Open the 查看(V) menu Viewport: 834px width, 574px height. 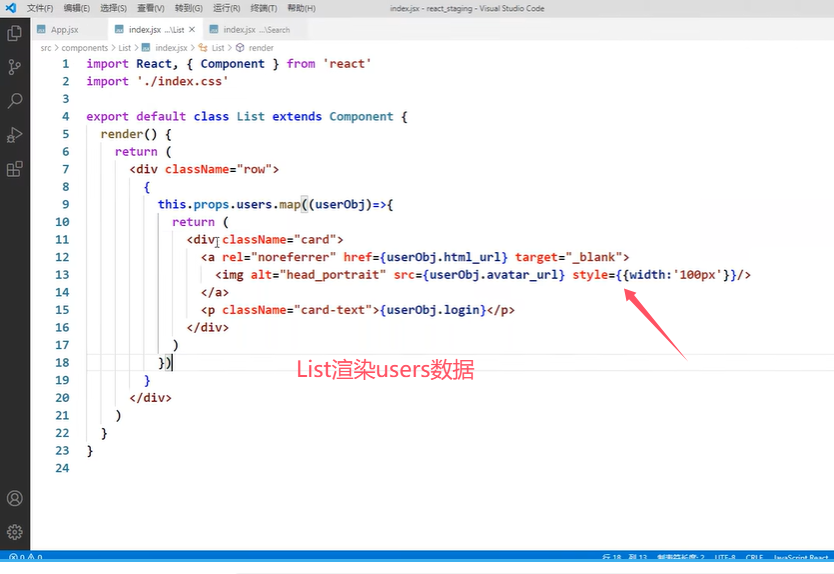click(x=151, y=8)
